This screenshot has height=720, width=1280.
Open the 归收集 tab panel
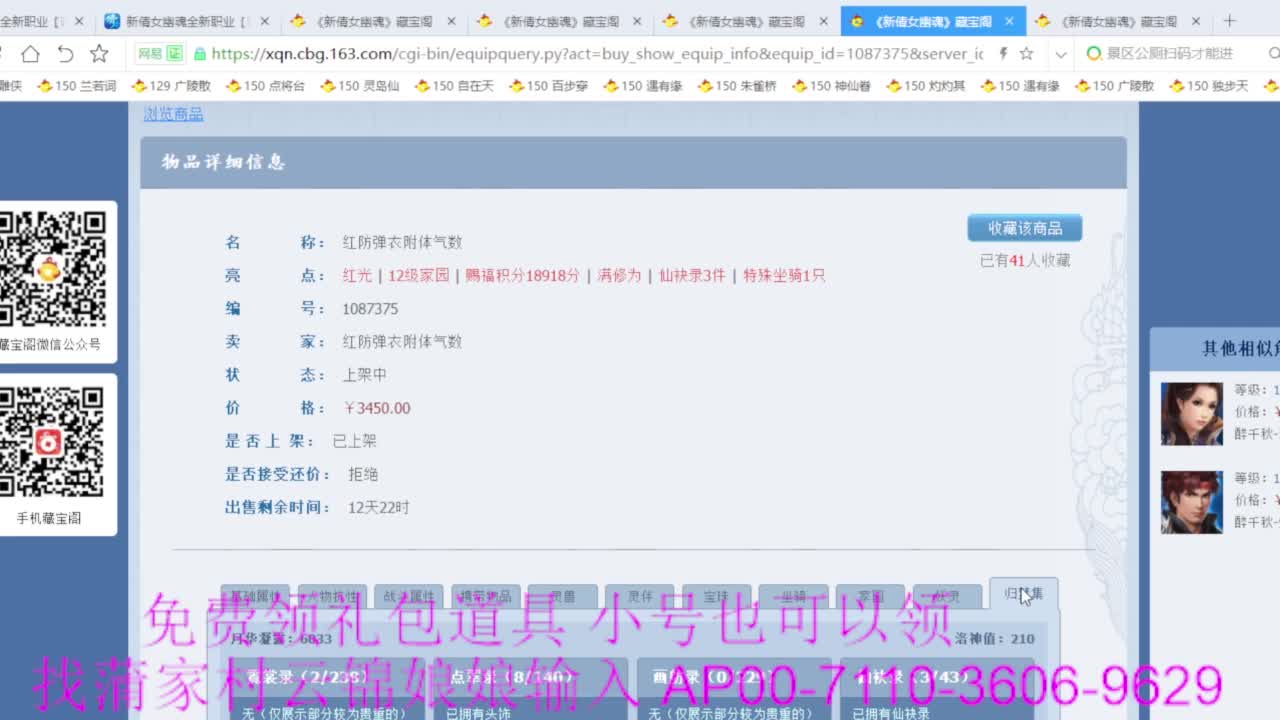[1023, 595]
